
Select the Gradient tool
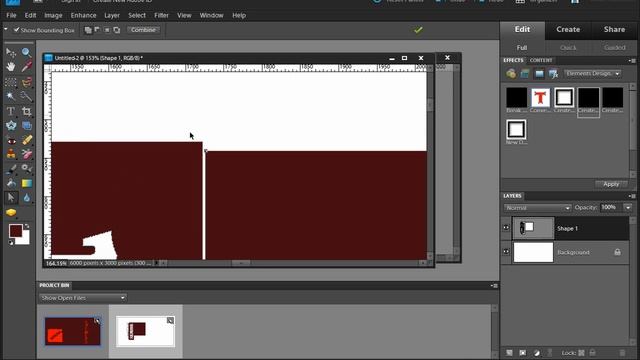(x=27, y=183)
